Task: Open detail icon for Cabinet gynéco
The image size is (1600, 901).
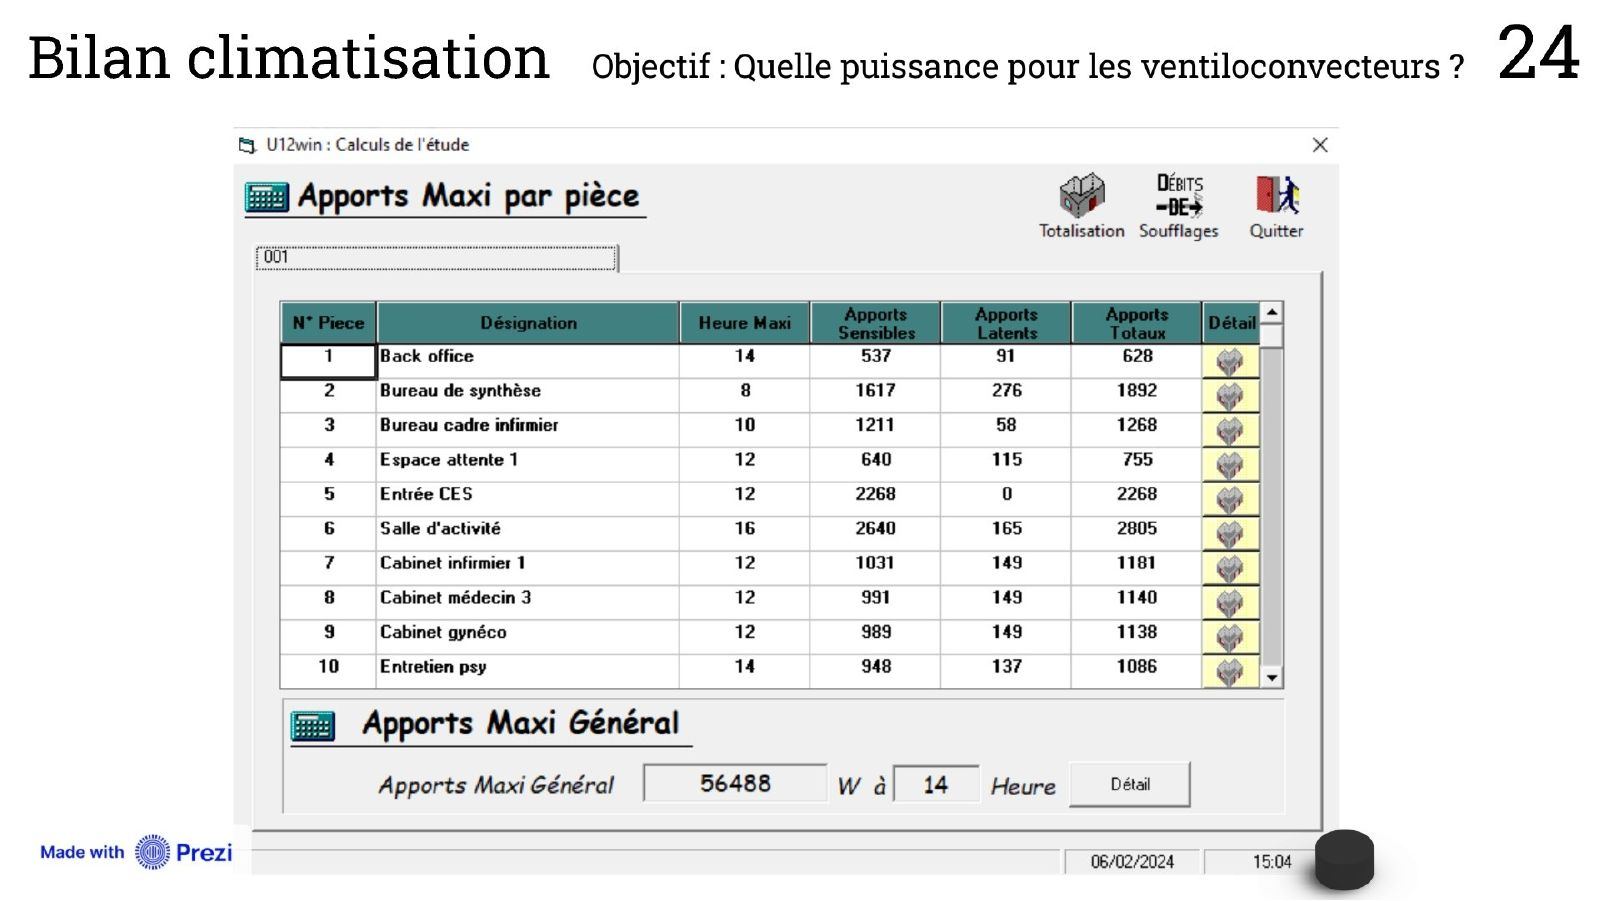Action: [x=1230, y=637]
